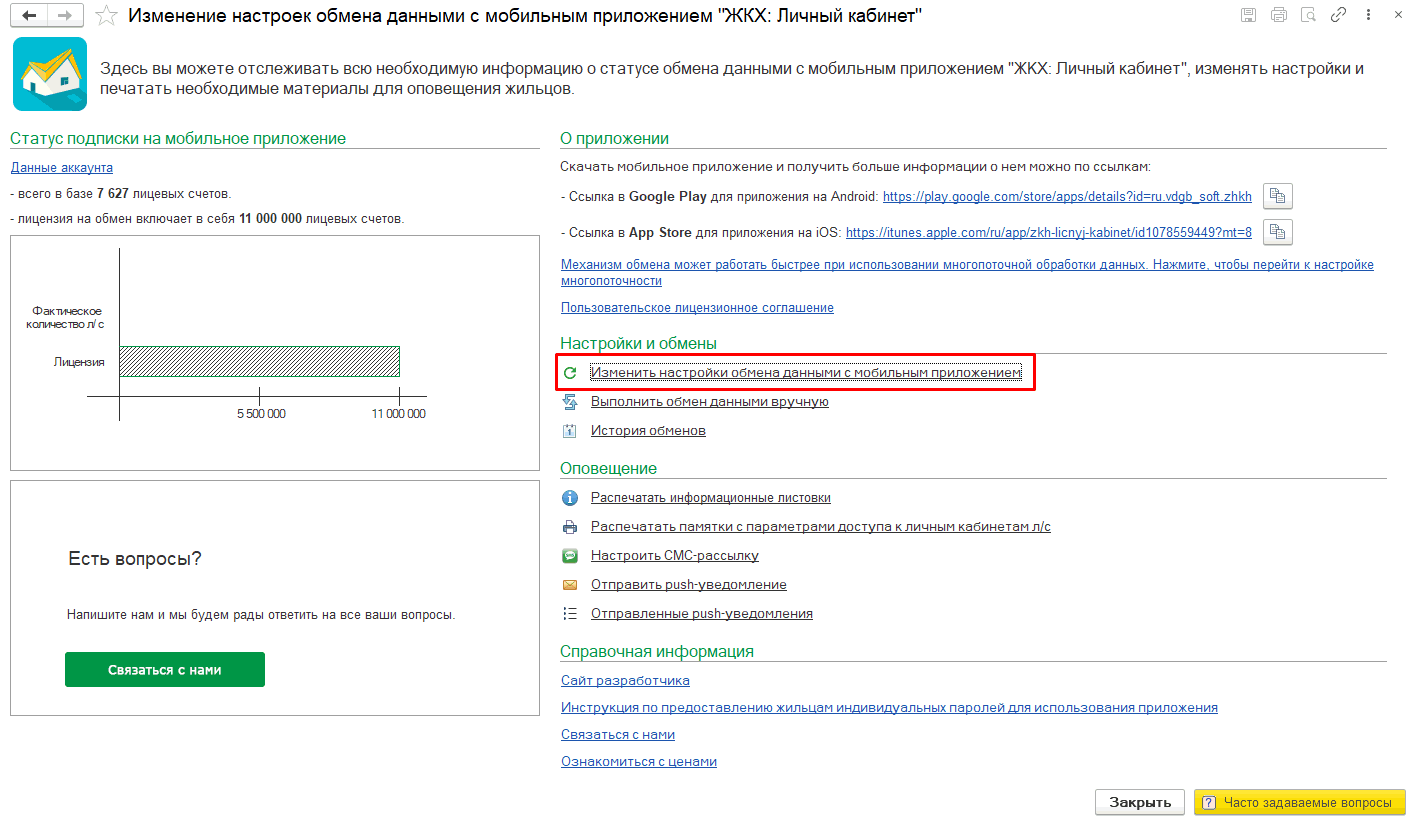
Task: Open the 'Сайт разработчика' link
Action: 625,681
